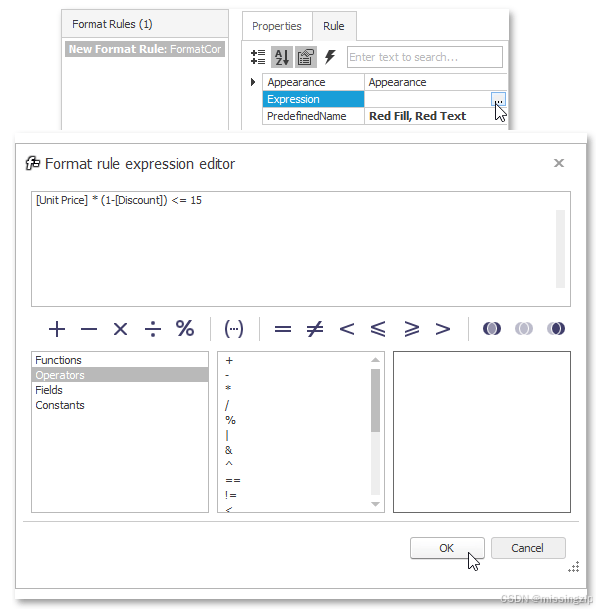Choose the == operator in list
The height and width of the screenshot is (610, 597).
coord(233,480)
